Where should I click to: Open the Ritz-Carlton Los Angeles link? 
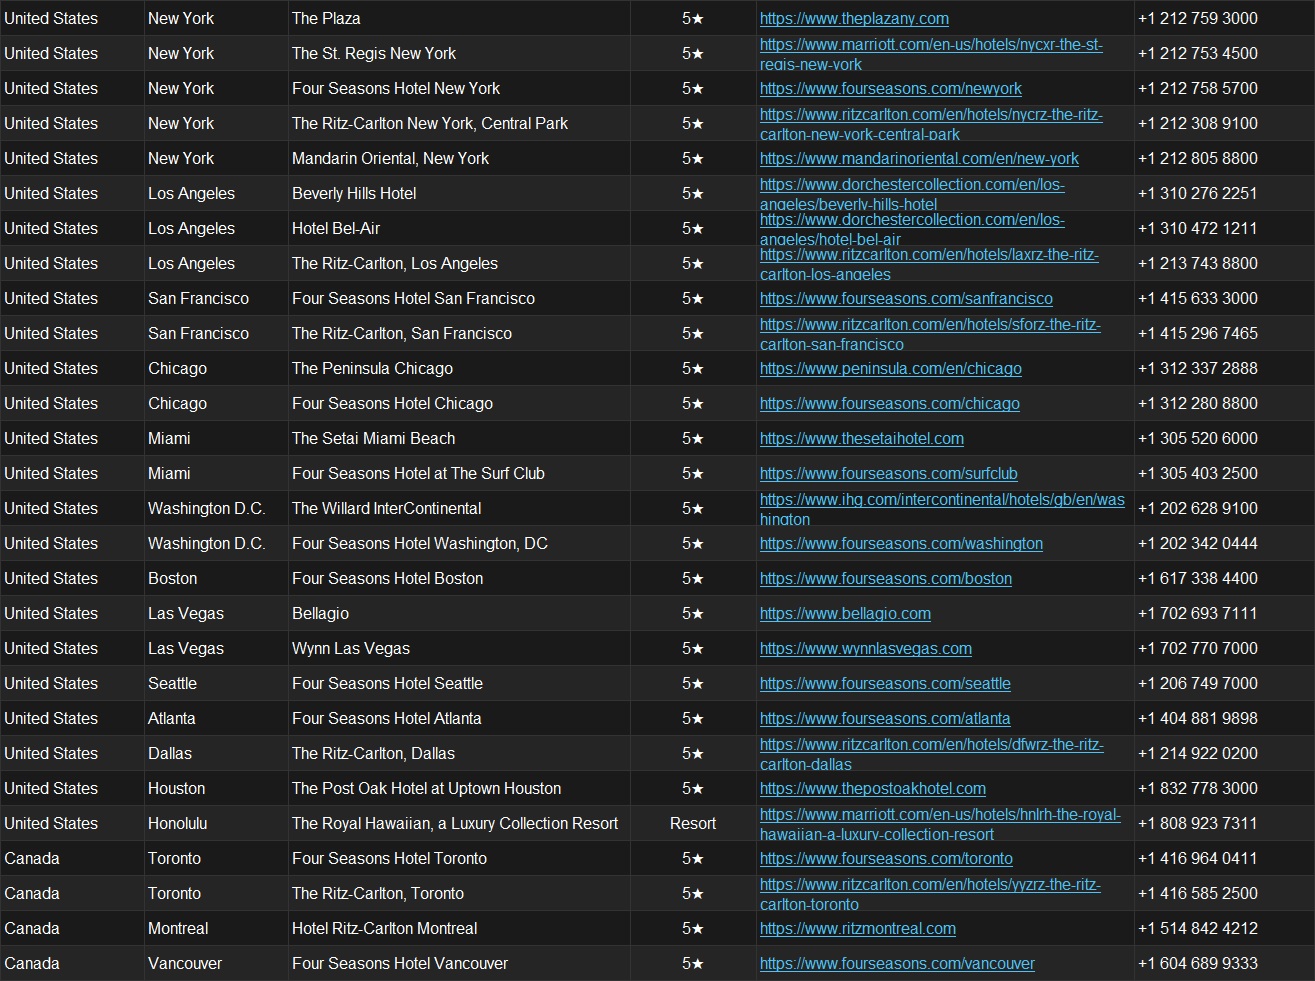coord(929,264)
